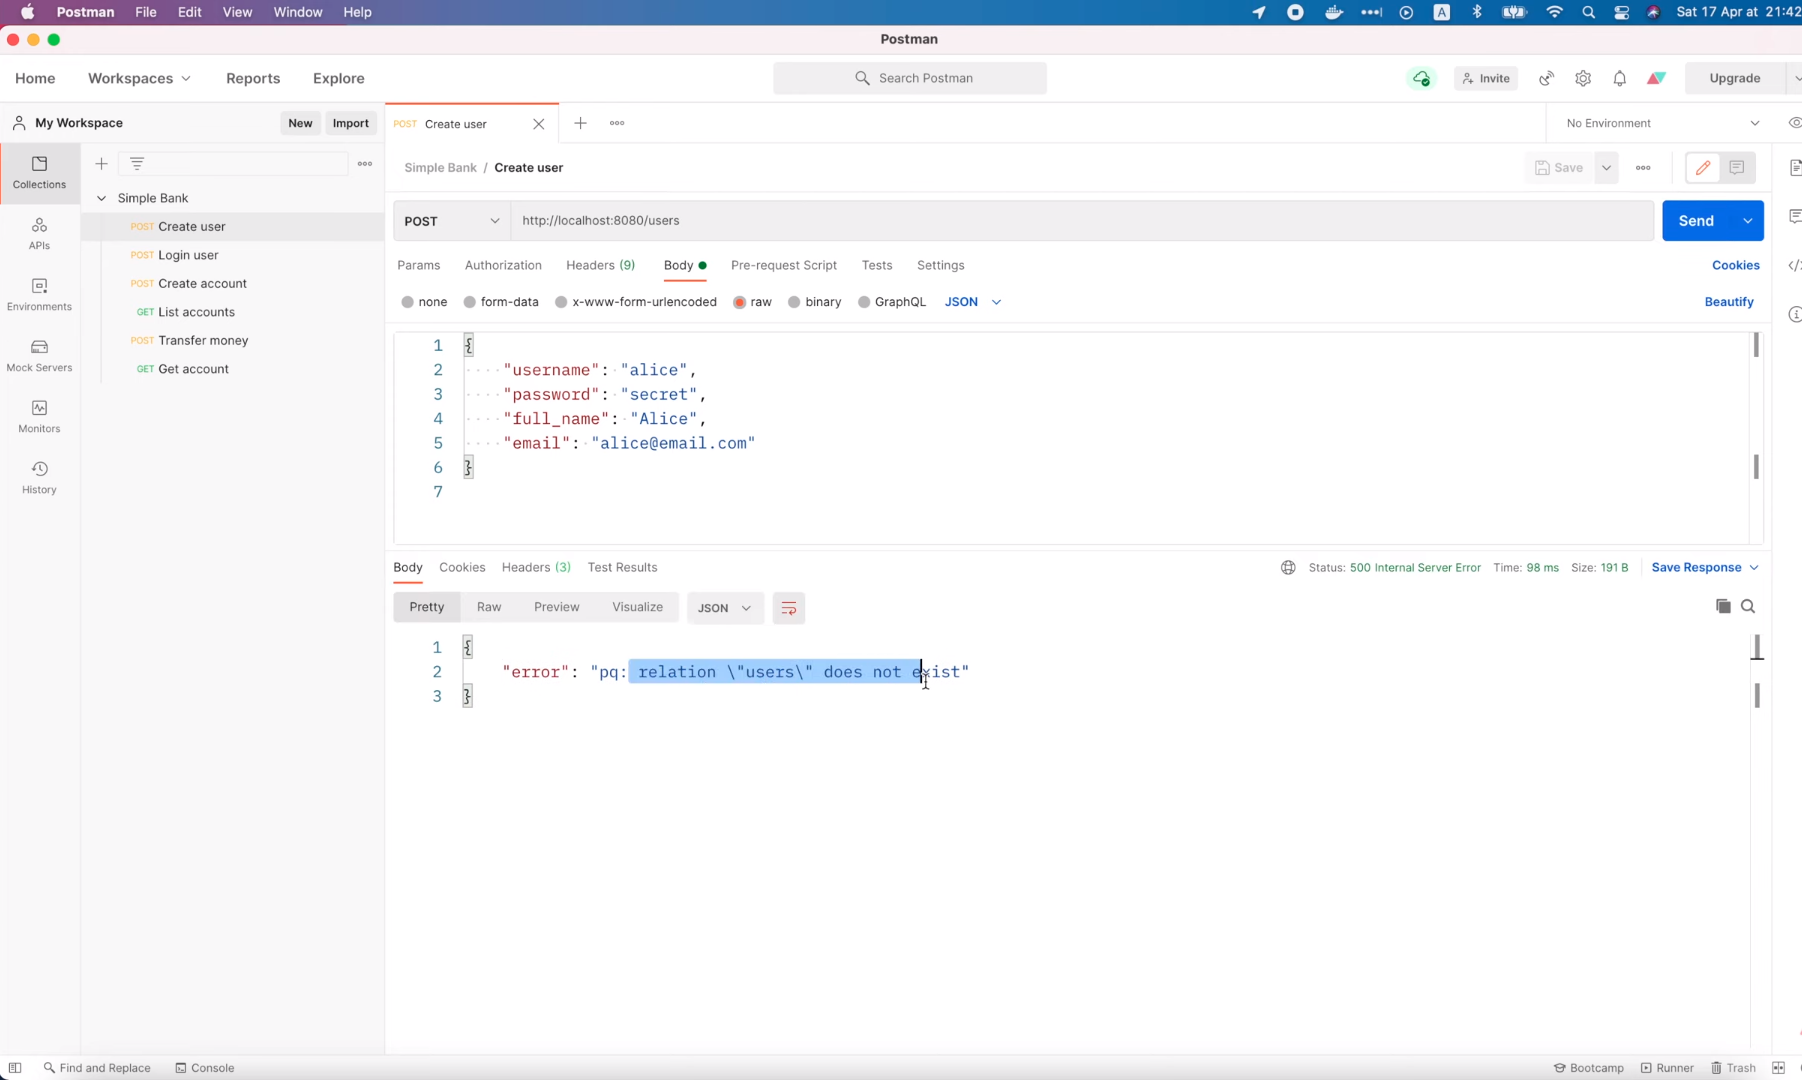Click the New button
This screenshot has width=1802, height=1080.
[300, 123]
